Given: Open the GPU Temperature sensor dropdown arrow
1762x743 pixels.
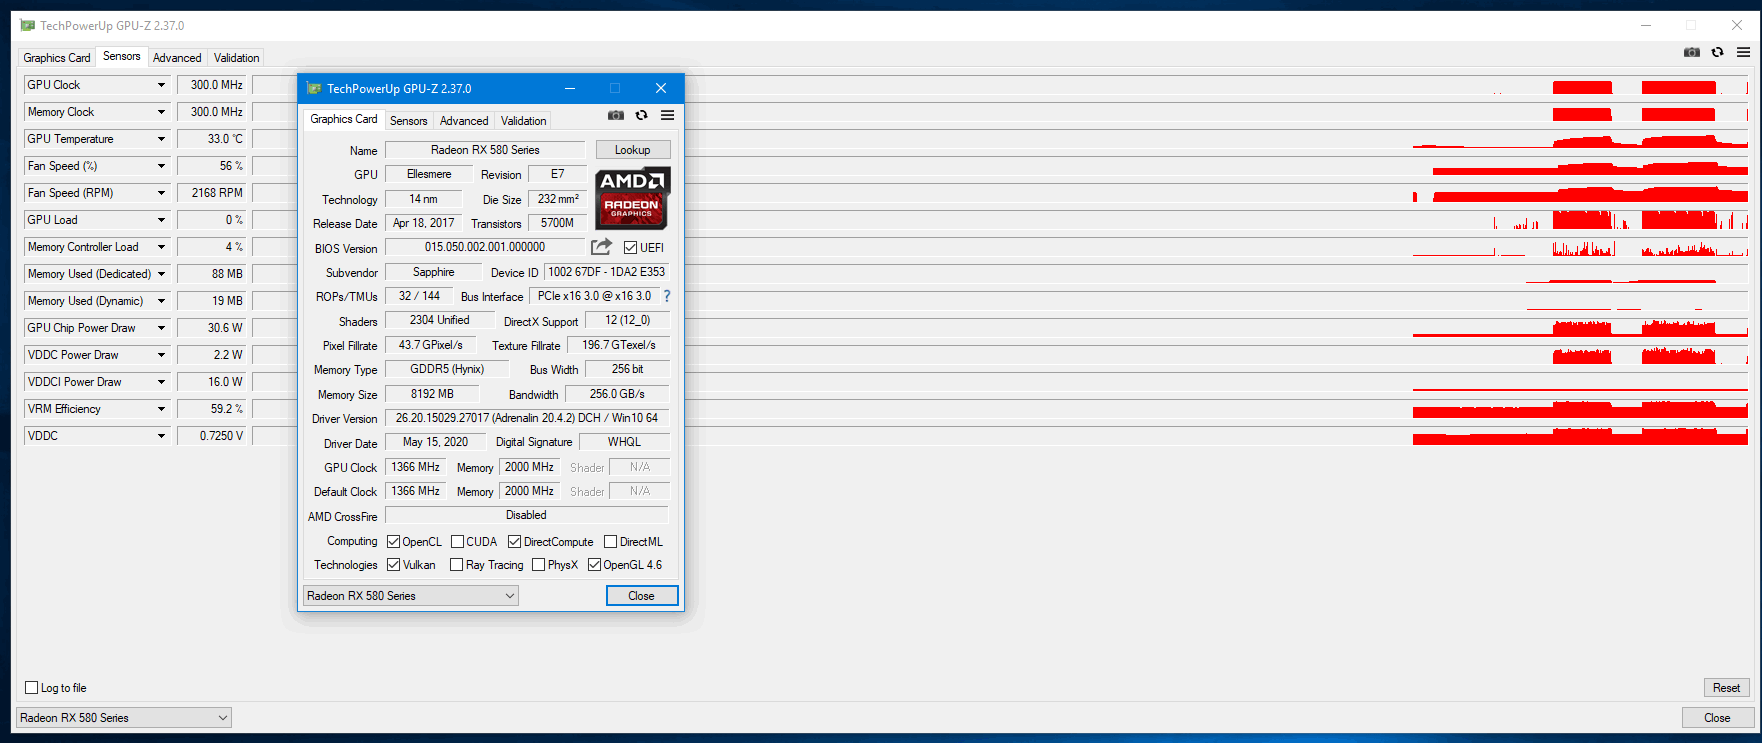Looking at the screenshot, I should click(161, 139).
